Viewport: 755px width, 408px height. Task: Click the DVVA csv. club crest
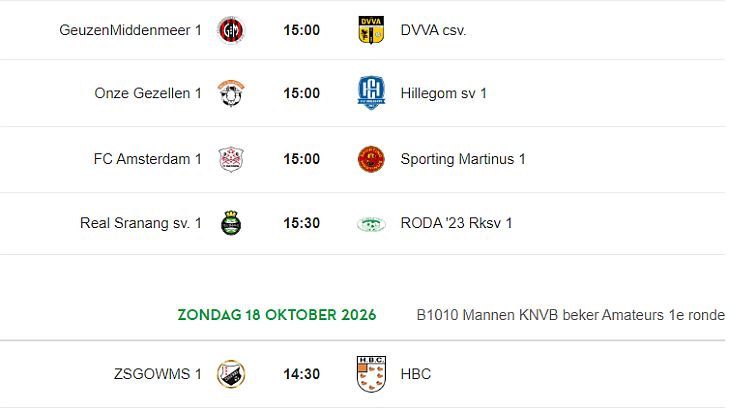(x=371, y=30)
